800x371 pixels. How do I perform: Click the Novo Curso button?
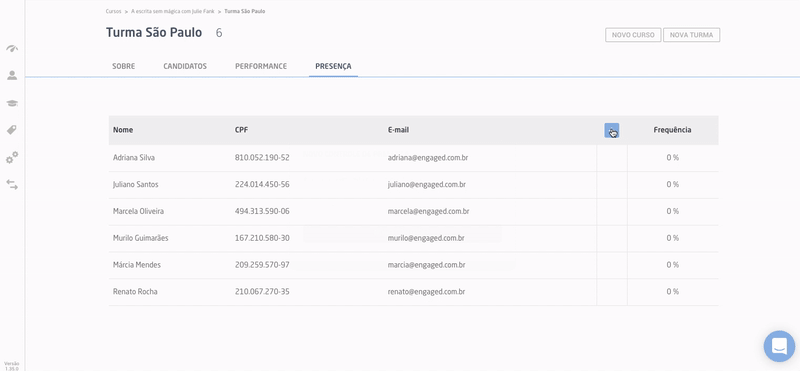(633, 35)
